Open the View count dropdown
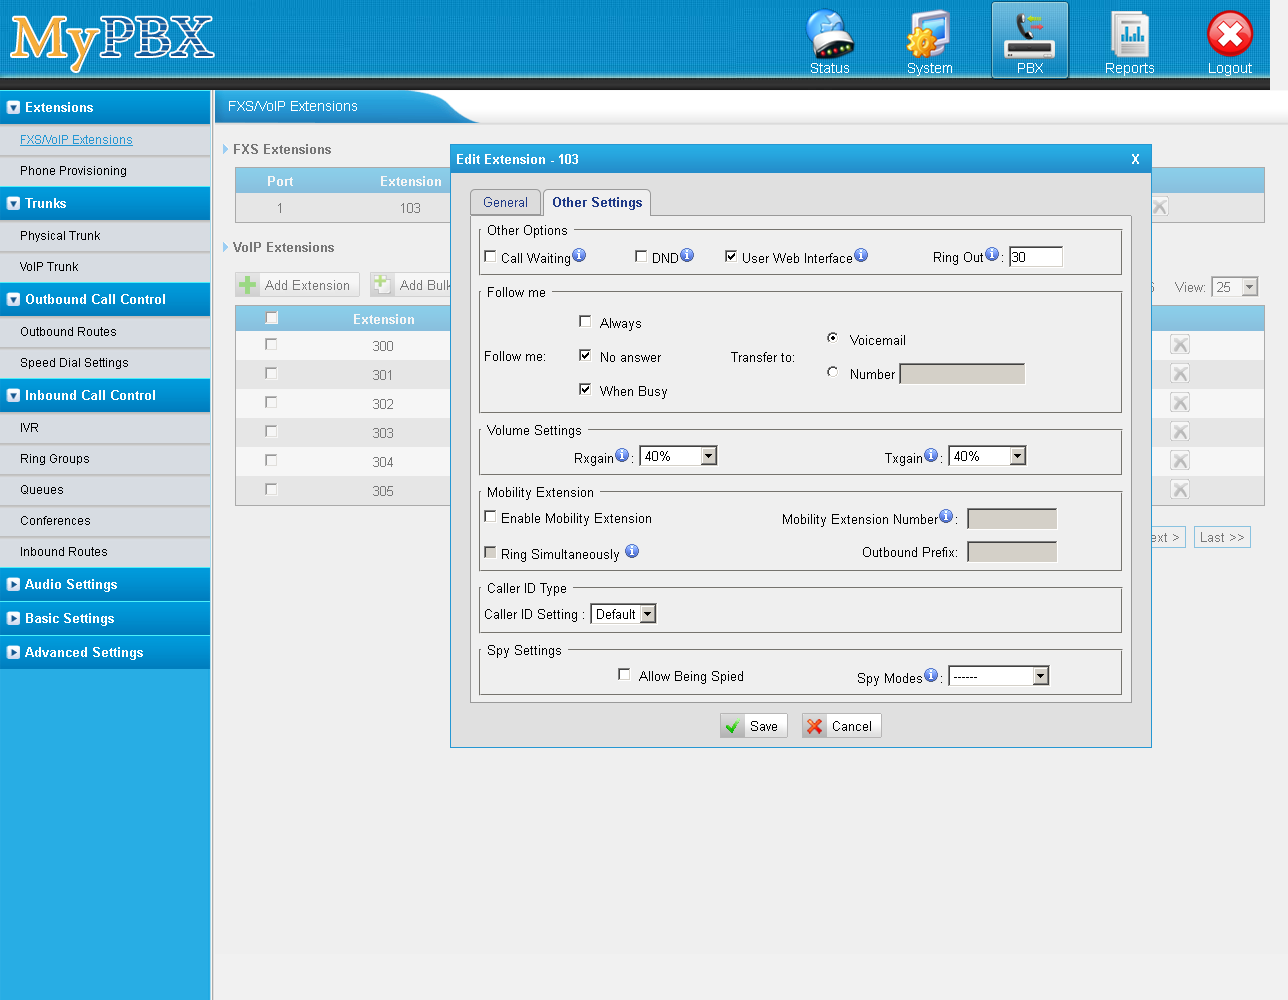Viewport: 1288px width, 1000px height. pos(1235,287)
